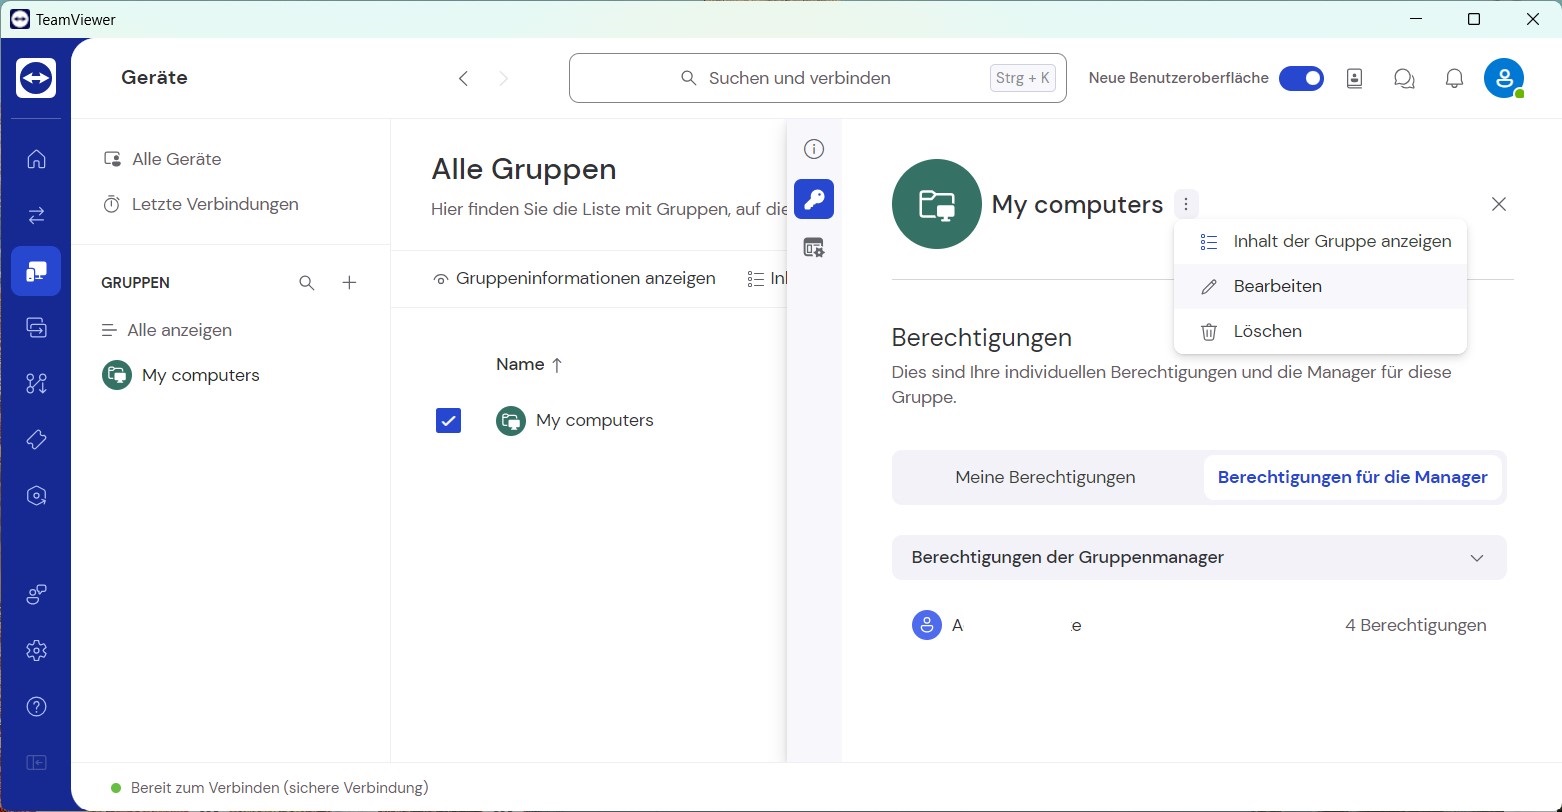Select the key permissions panel icon

814,199
